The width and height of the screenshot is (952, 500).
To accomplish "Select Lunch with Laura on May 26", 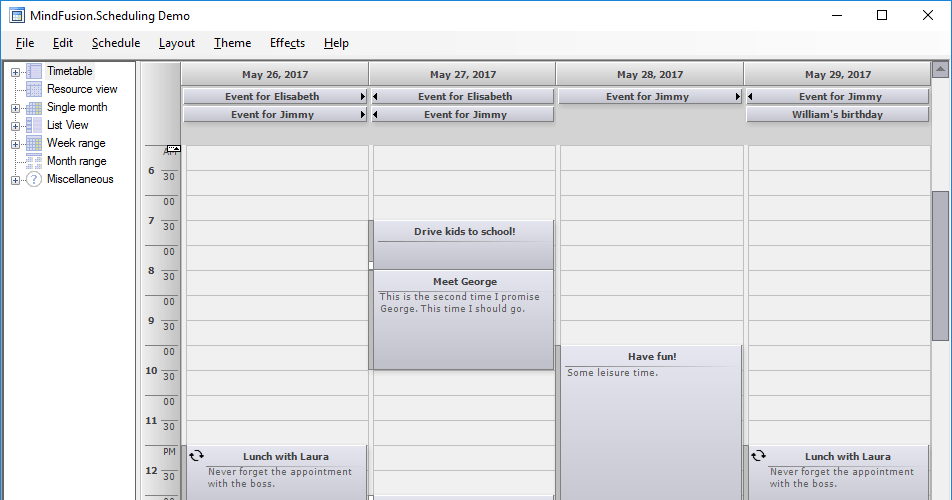I will (276, 473).
